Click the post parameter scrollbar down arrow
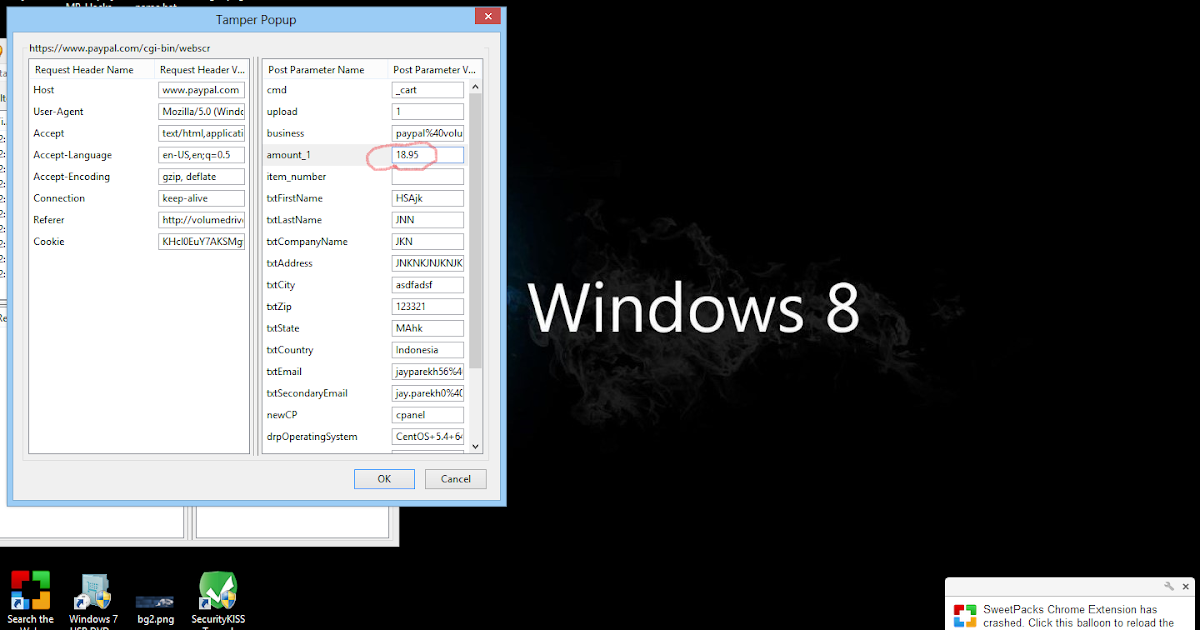 [476, 447]
